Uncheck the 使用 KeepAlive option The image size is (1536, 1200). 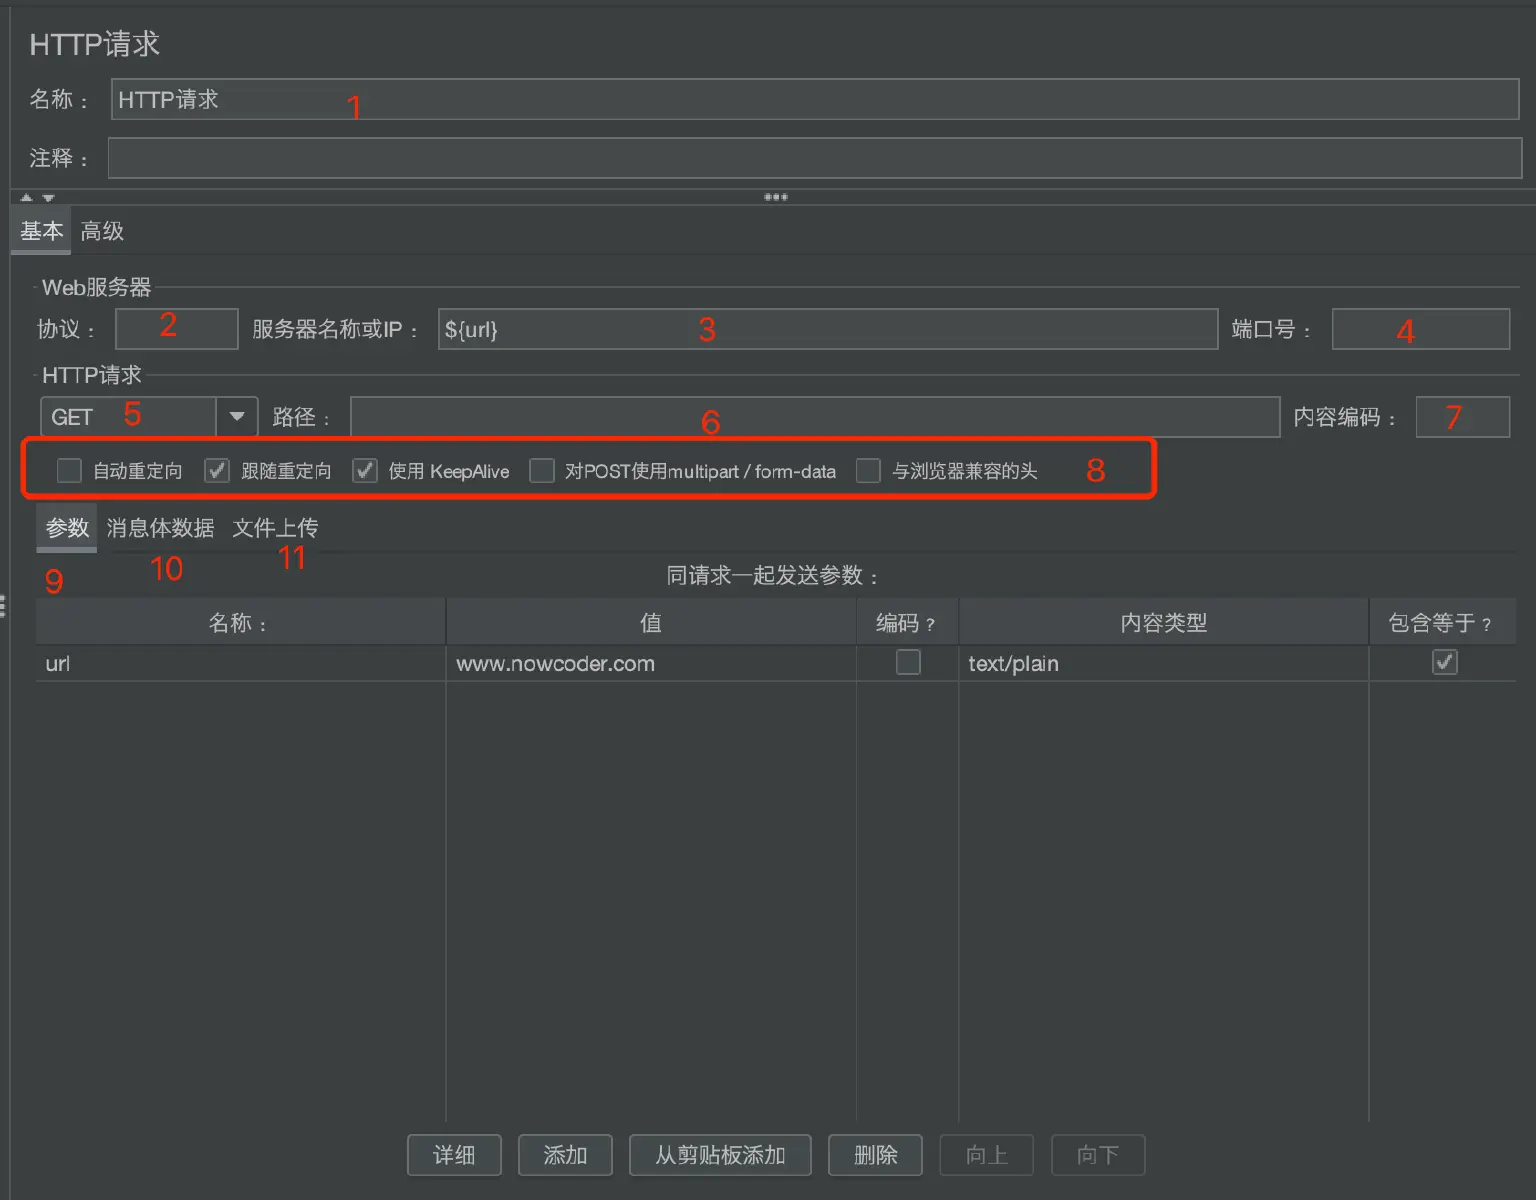pyautogui.click(x=364, y=470)
